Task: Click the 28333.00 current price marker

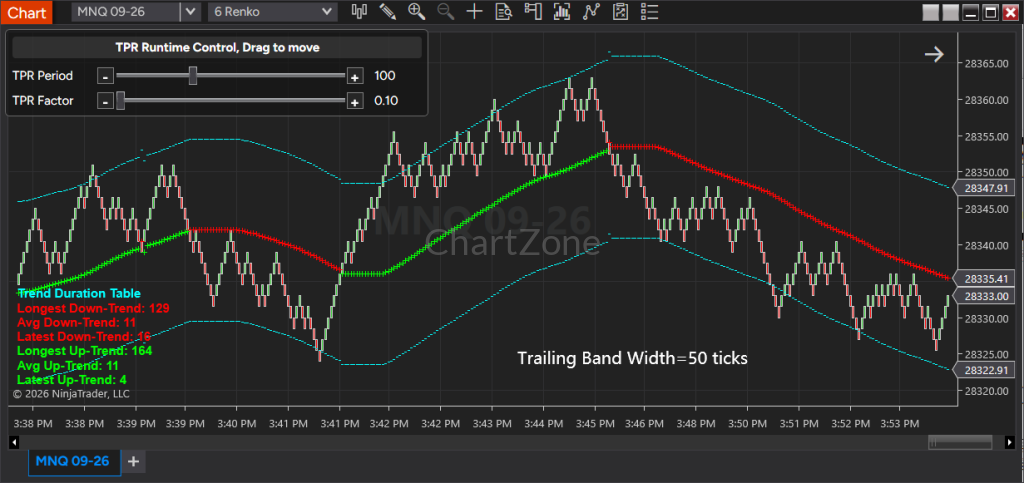Action: [984, 296]
